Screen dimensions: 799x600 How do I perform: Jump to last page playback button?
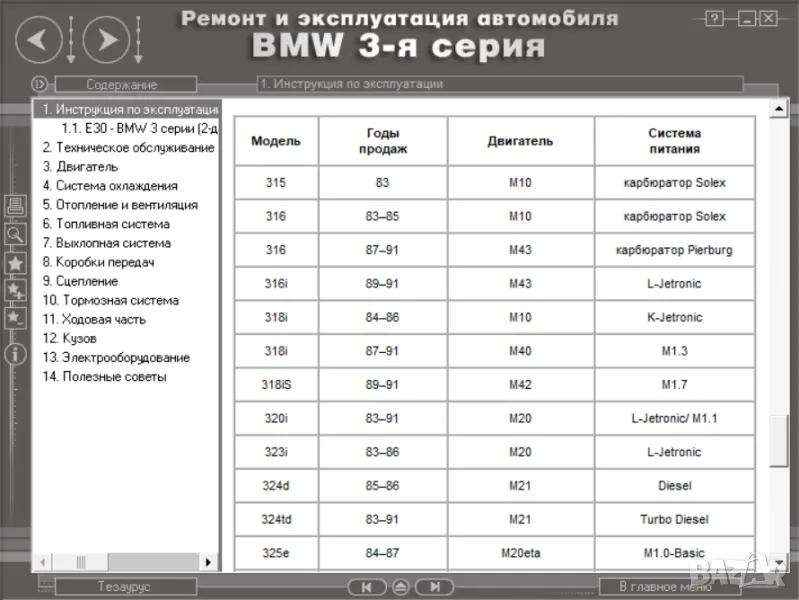pyautogui.click(x=433, y=587)
